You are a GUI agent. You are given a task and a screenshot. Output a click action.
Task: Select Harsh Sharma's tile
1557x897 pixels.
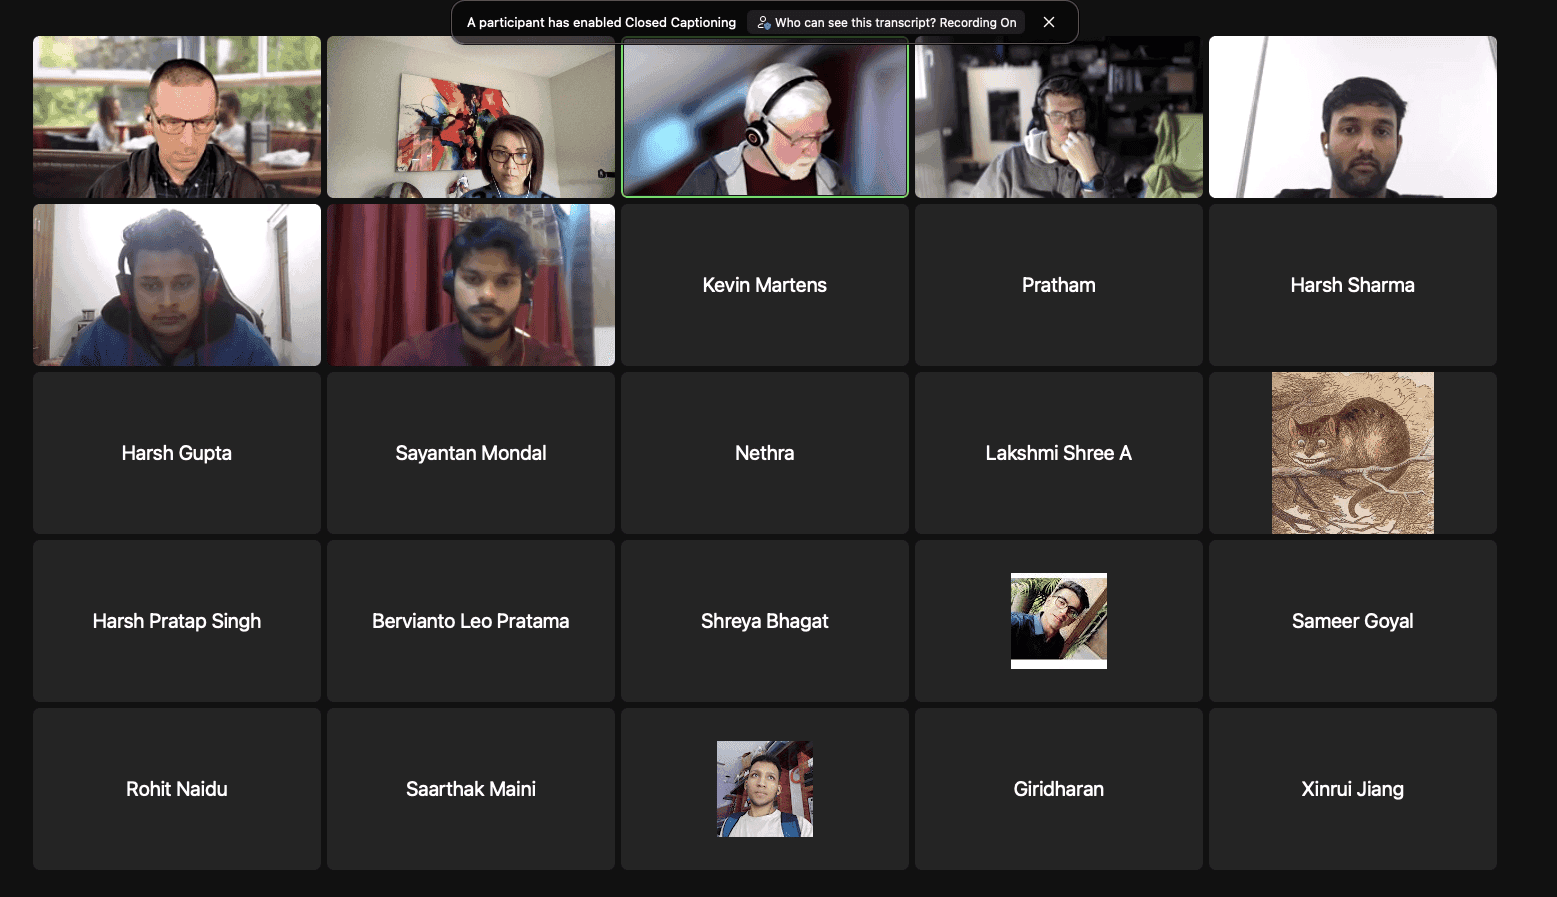click(1352, 285)
